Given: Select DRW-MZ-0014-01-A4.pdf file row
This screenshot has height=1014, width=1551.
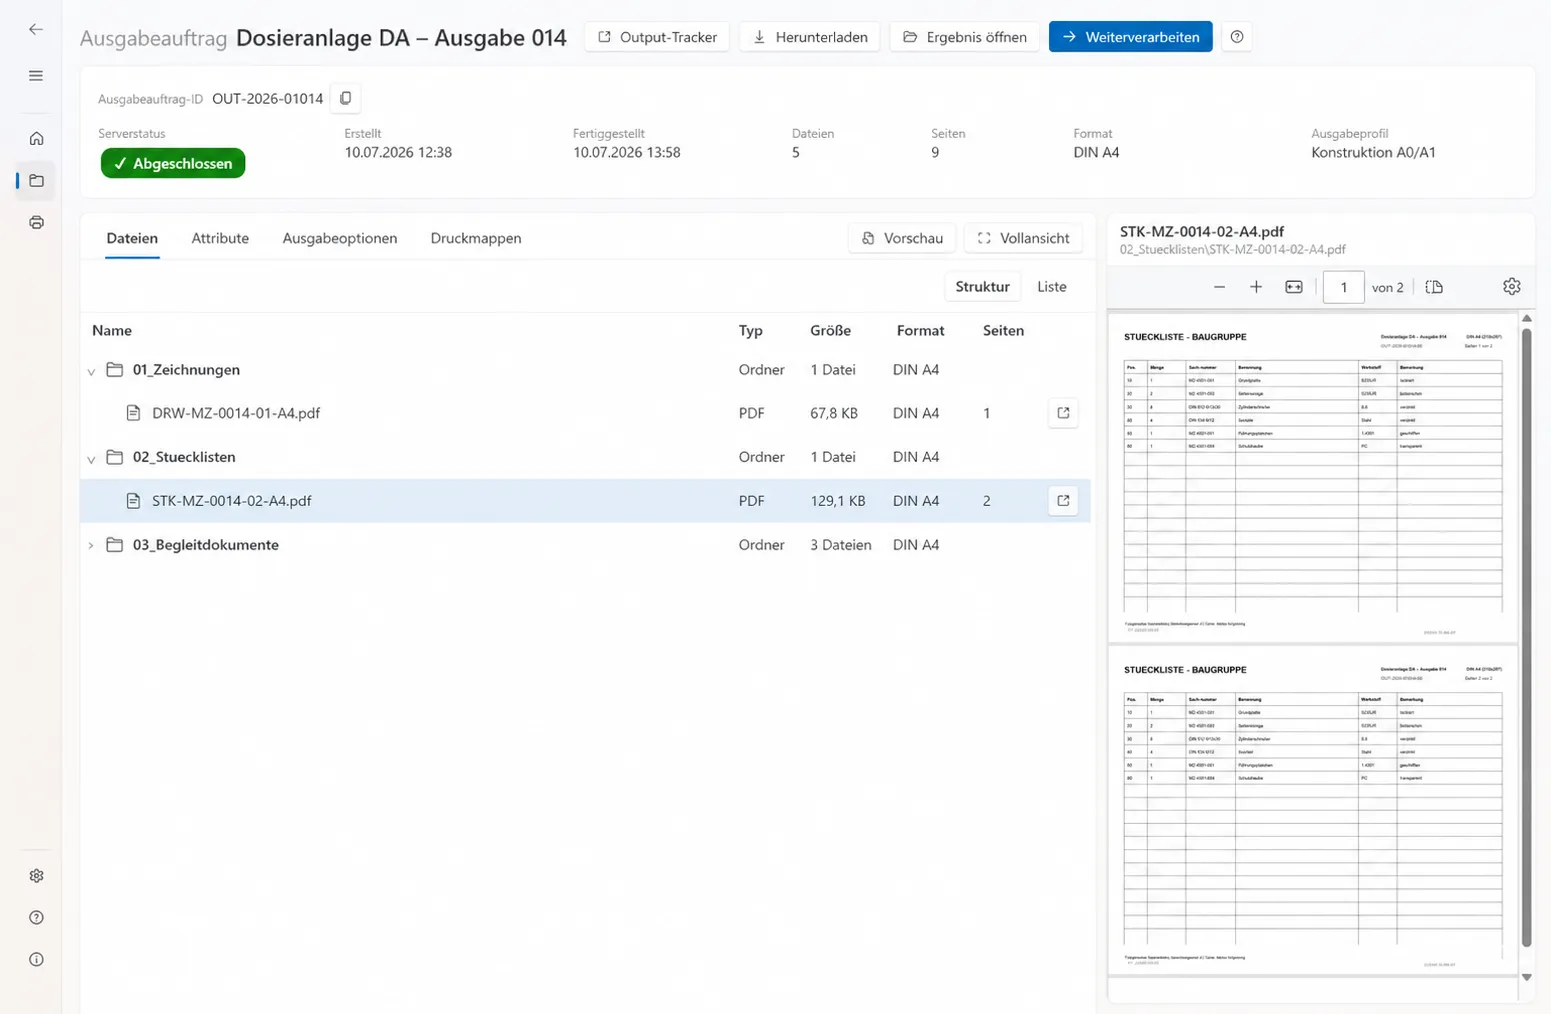Looking at the screenshot, I should (585, 413).
